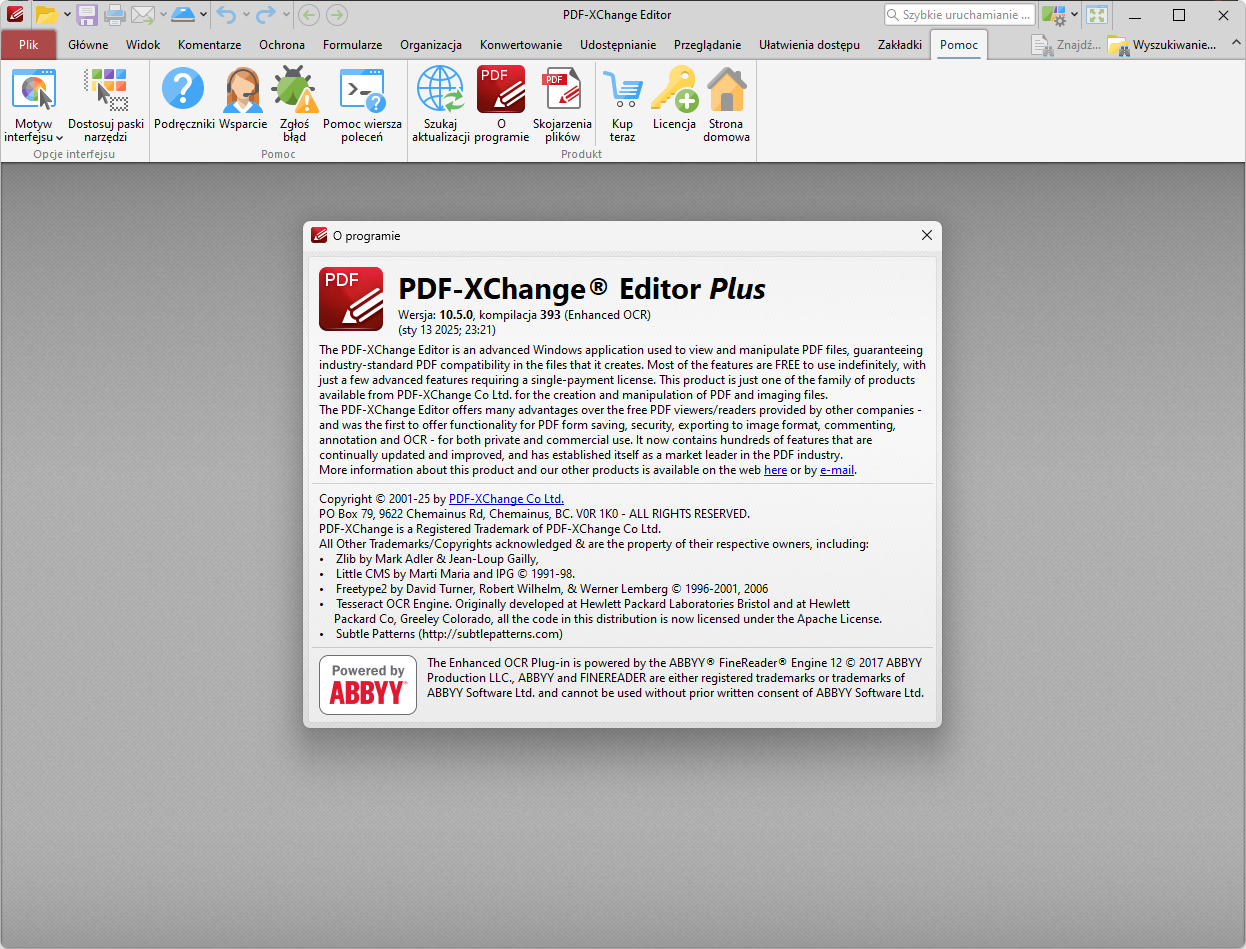This screenshot has width=1246, height=949.
Task: Switch to the Widok tab
Action: pos(143,45)
